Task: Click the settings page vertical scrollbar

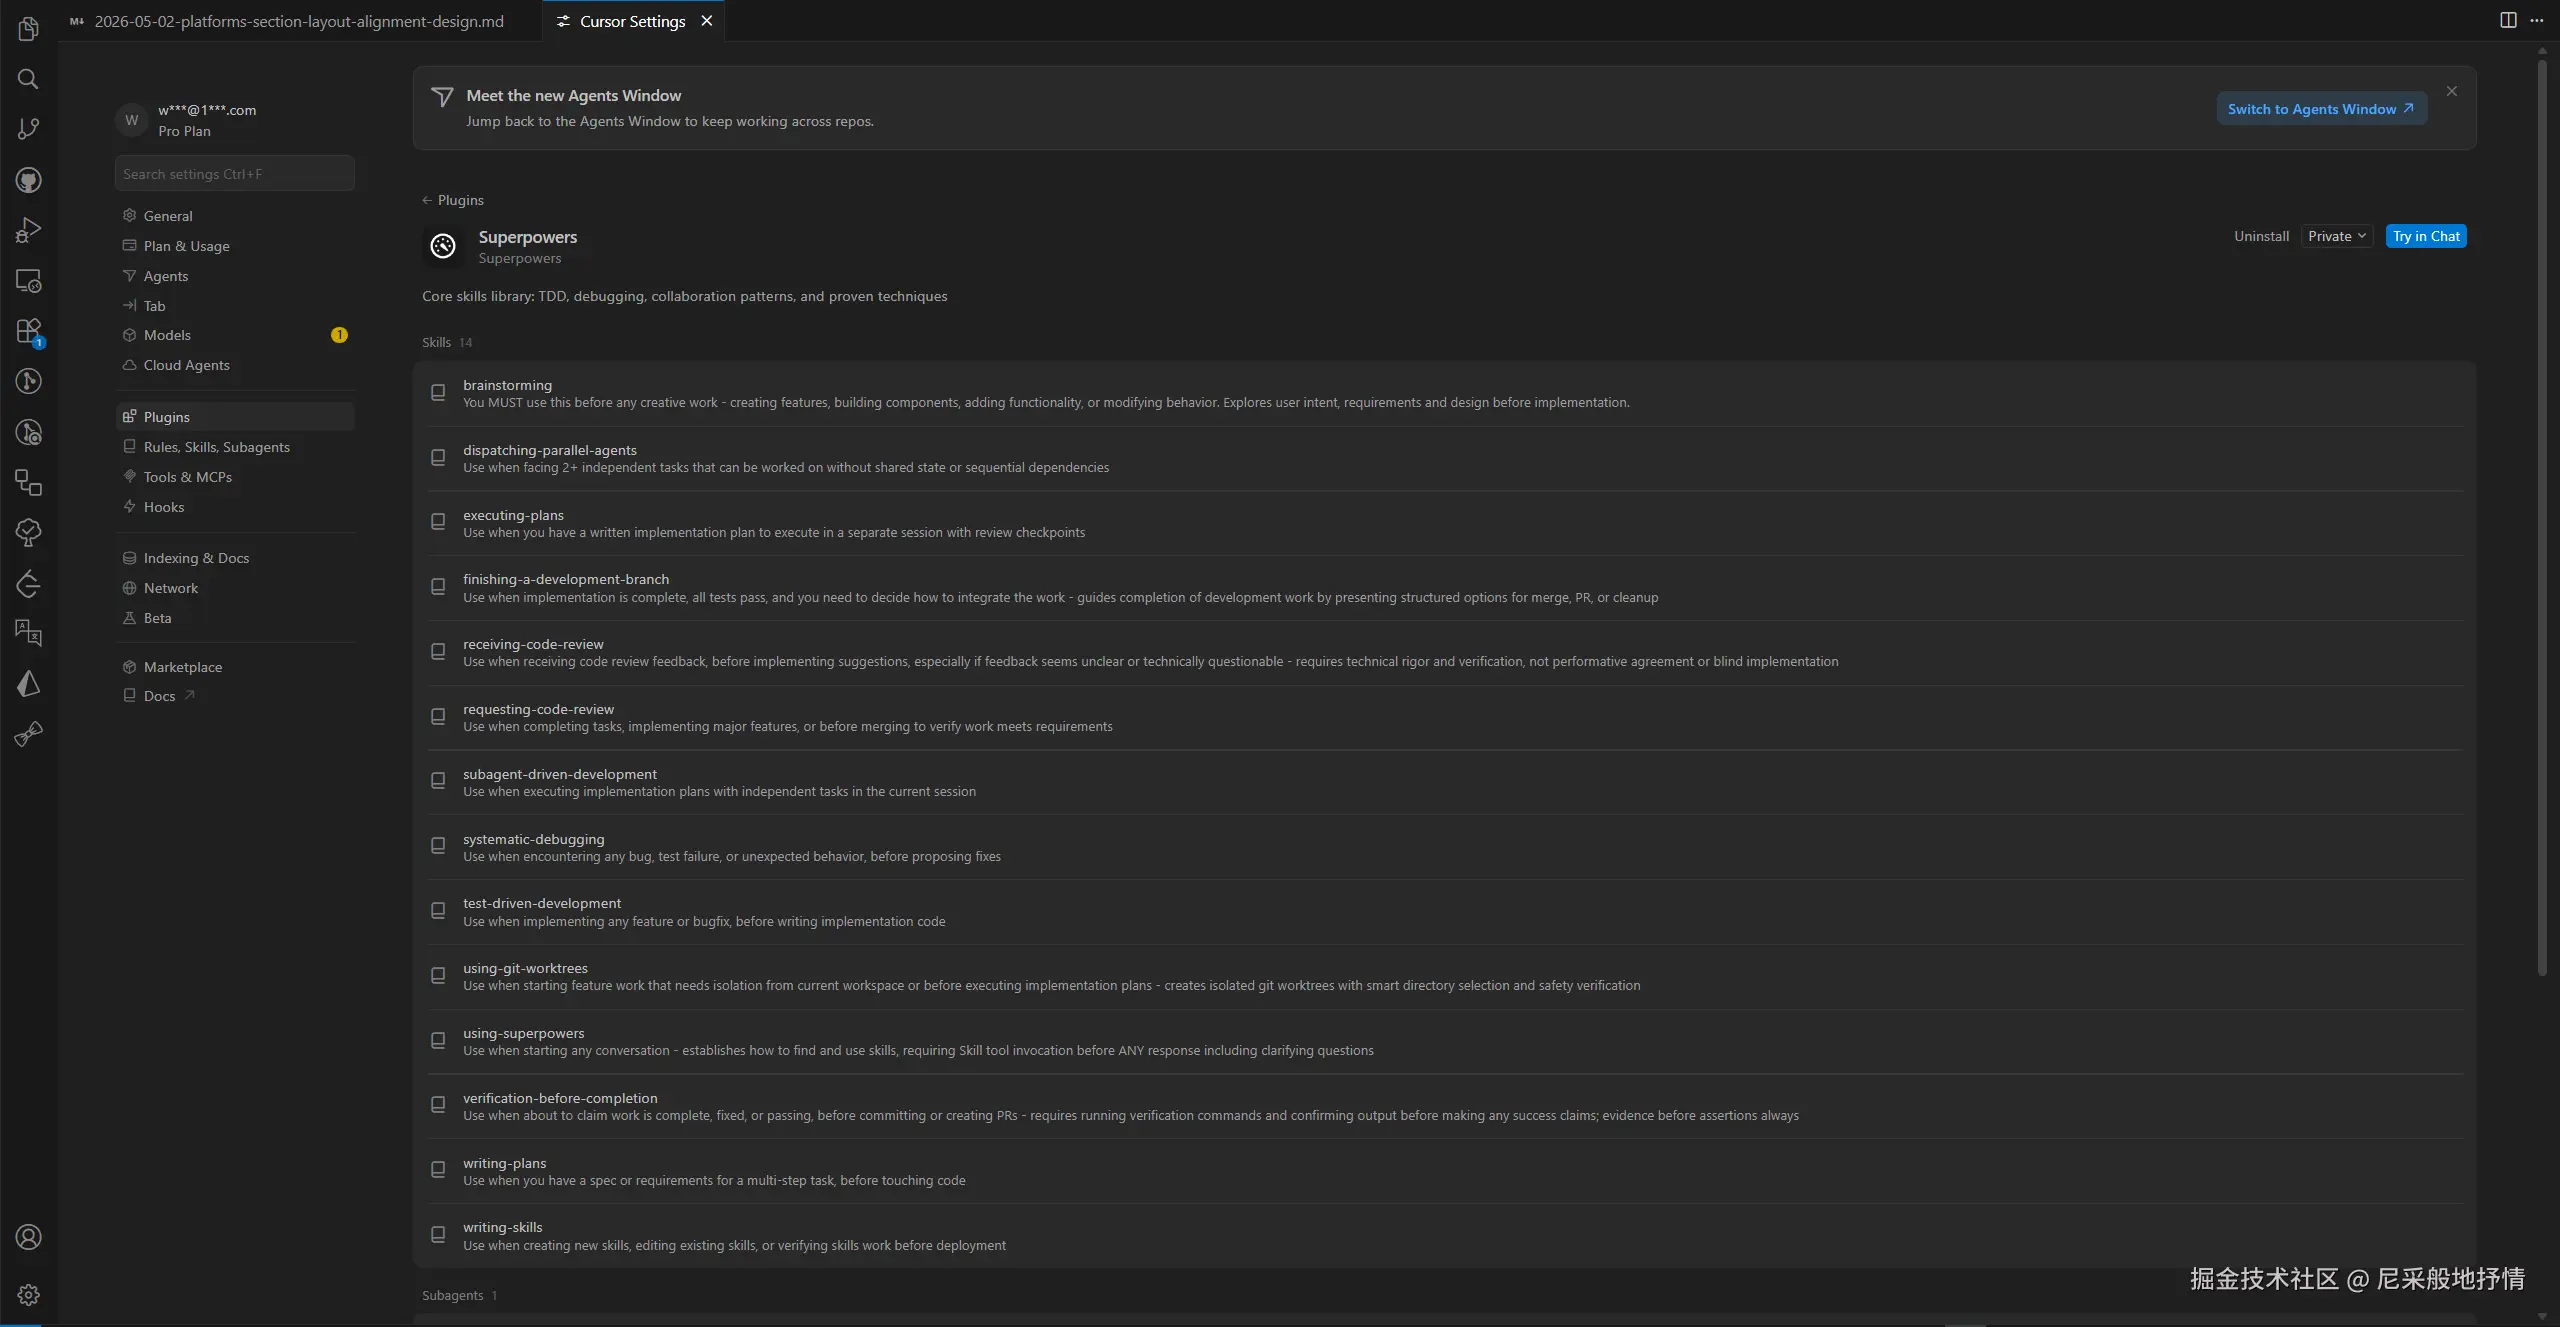Action: (2543, 519)
